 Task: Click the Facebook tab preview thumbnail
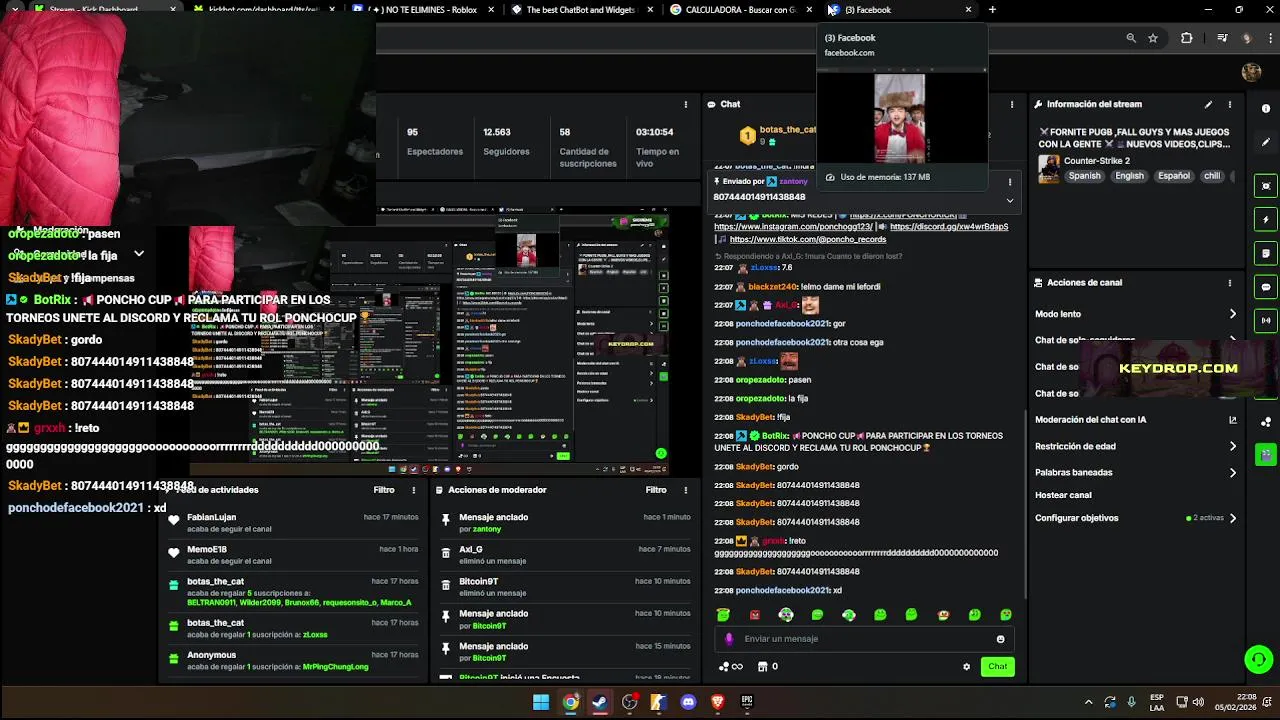click(901, 118)
